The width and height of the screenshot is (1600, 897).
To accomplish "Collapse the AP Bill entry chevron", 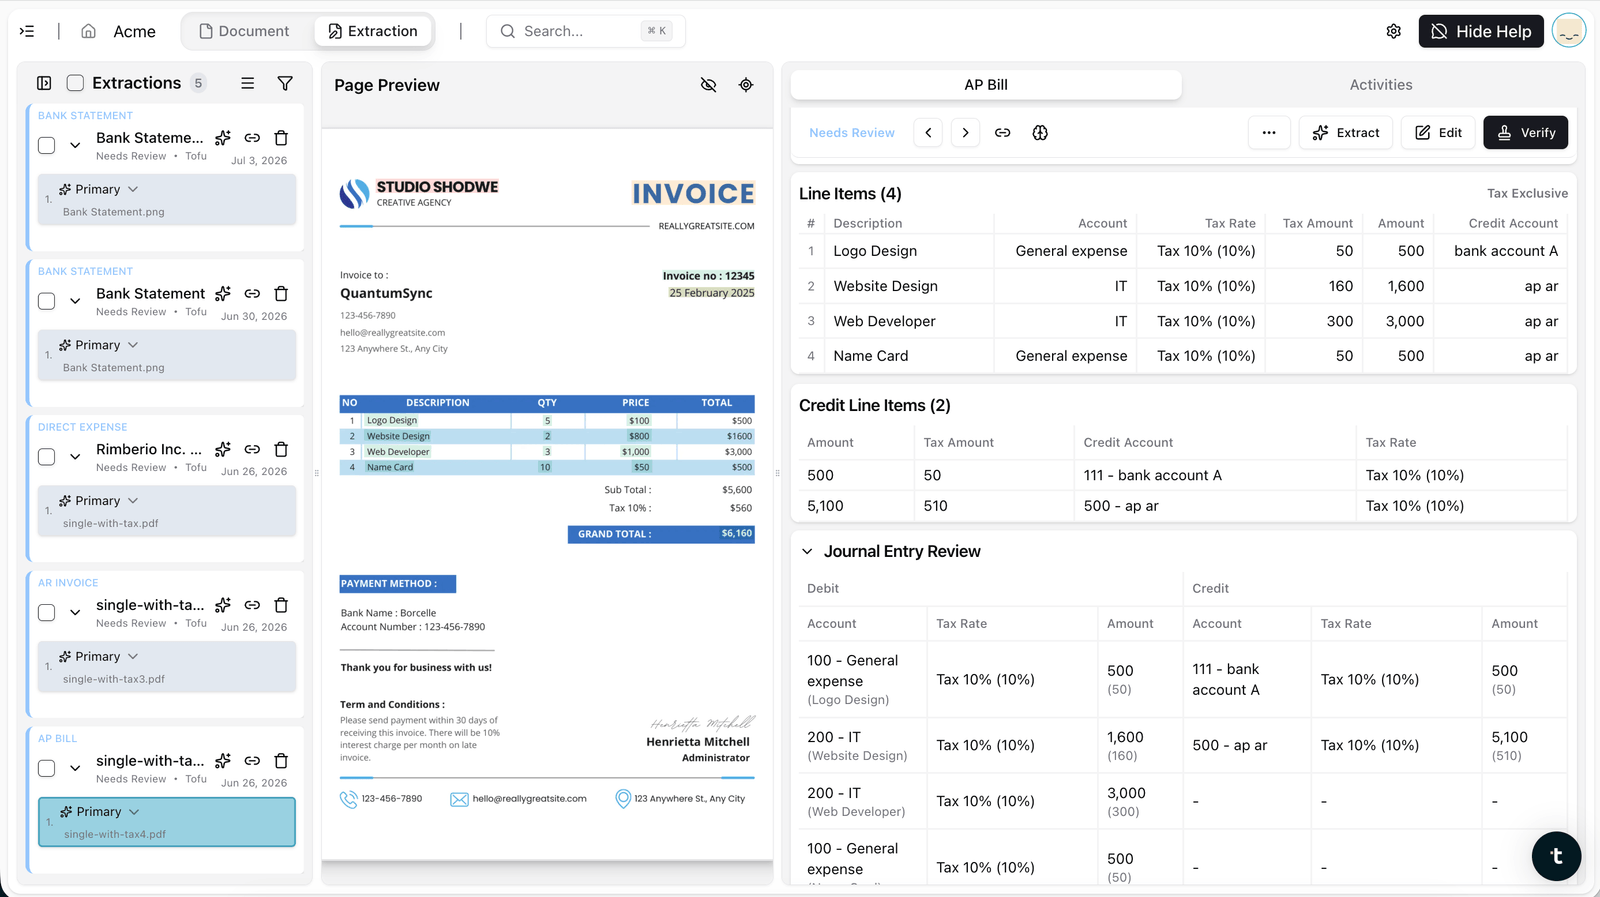I will 75,768.
